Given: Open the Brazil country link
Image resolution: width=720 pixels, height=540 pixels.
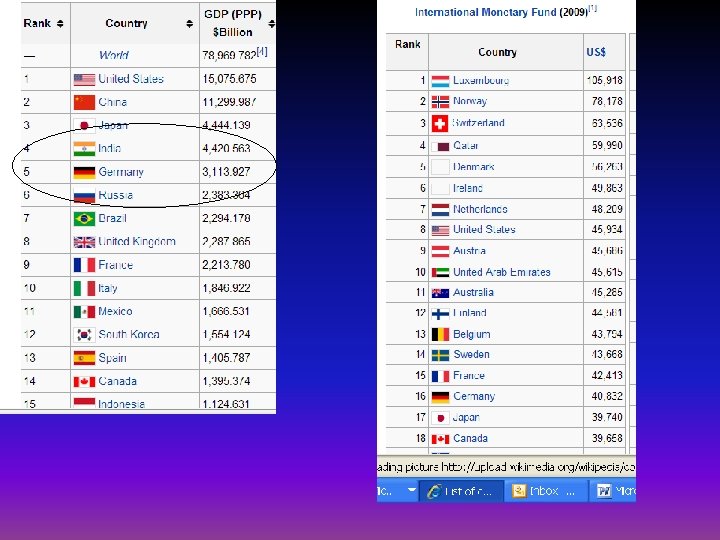Looking at the screenshot, I should (x=112, y=218).
